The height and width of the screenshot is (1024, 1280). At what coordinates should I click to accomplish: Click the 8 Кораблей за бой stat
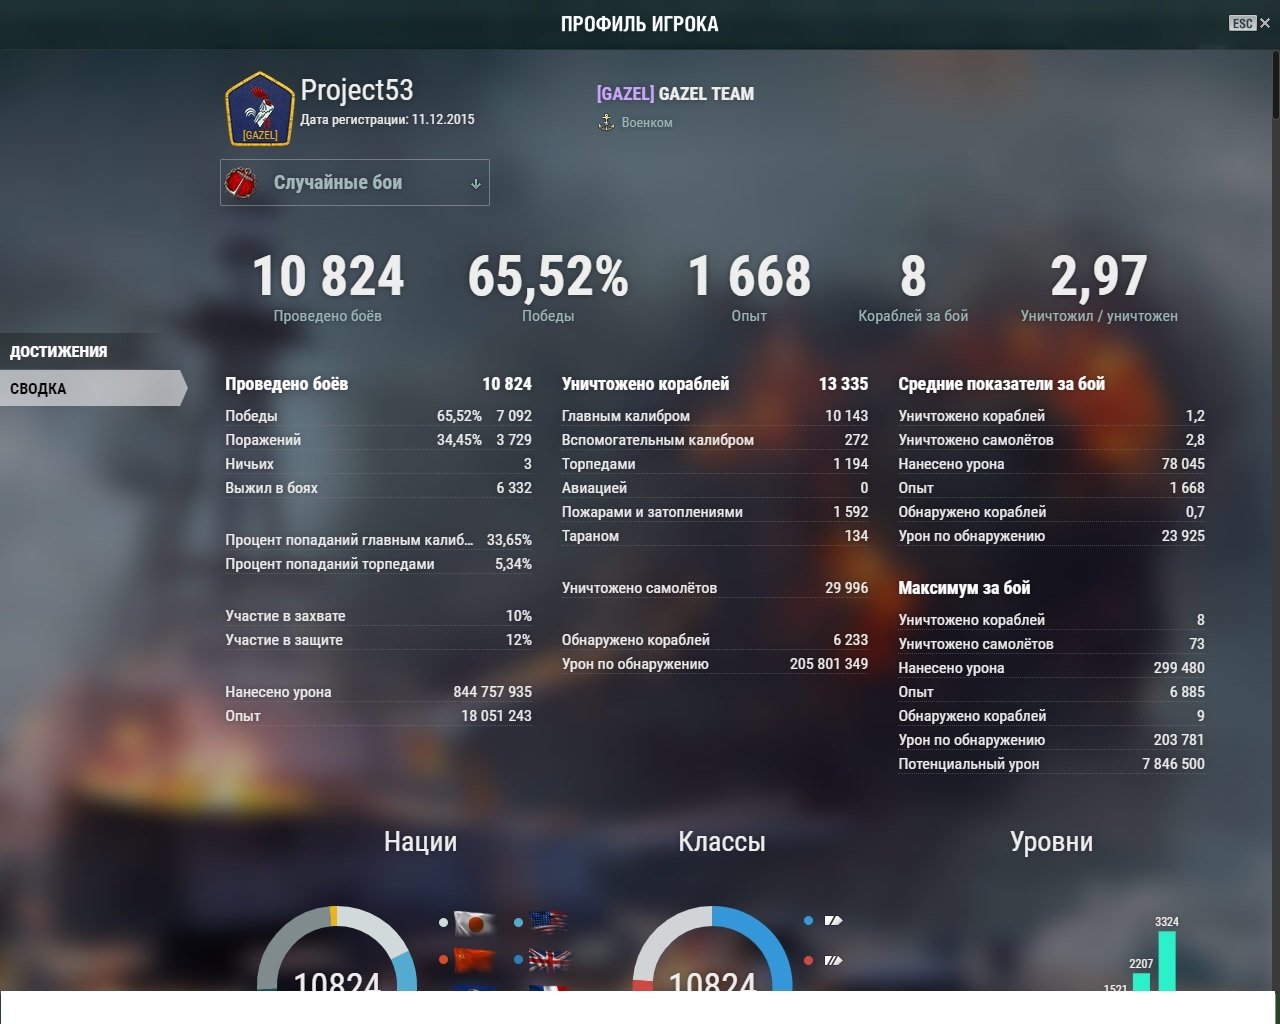(x=913, y=287)
